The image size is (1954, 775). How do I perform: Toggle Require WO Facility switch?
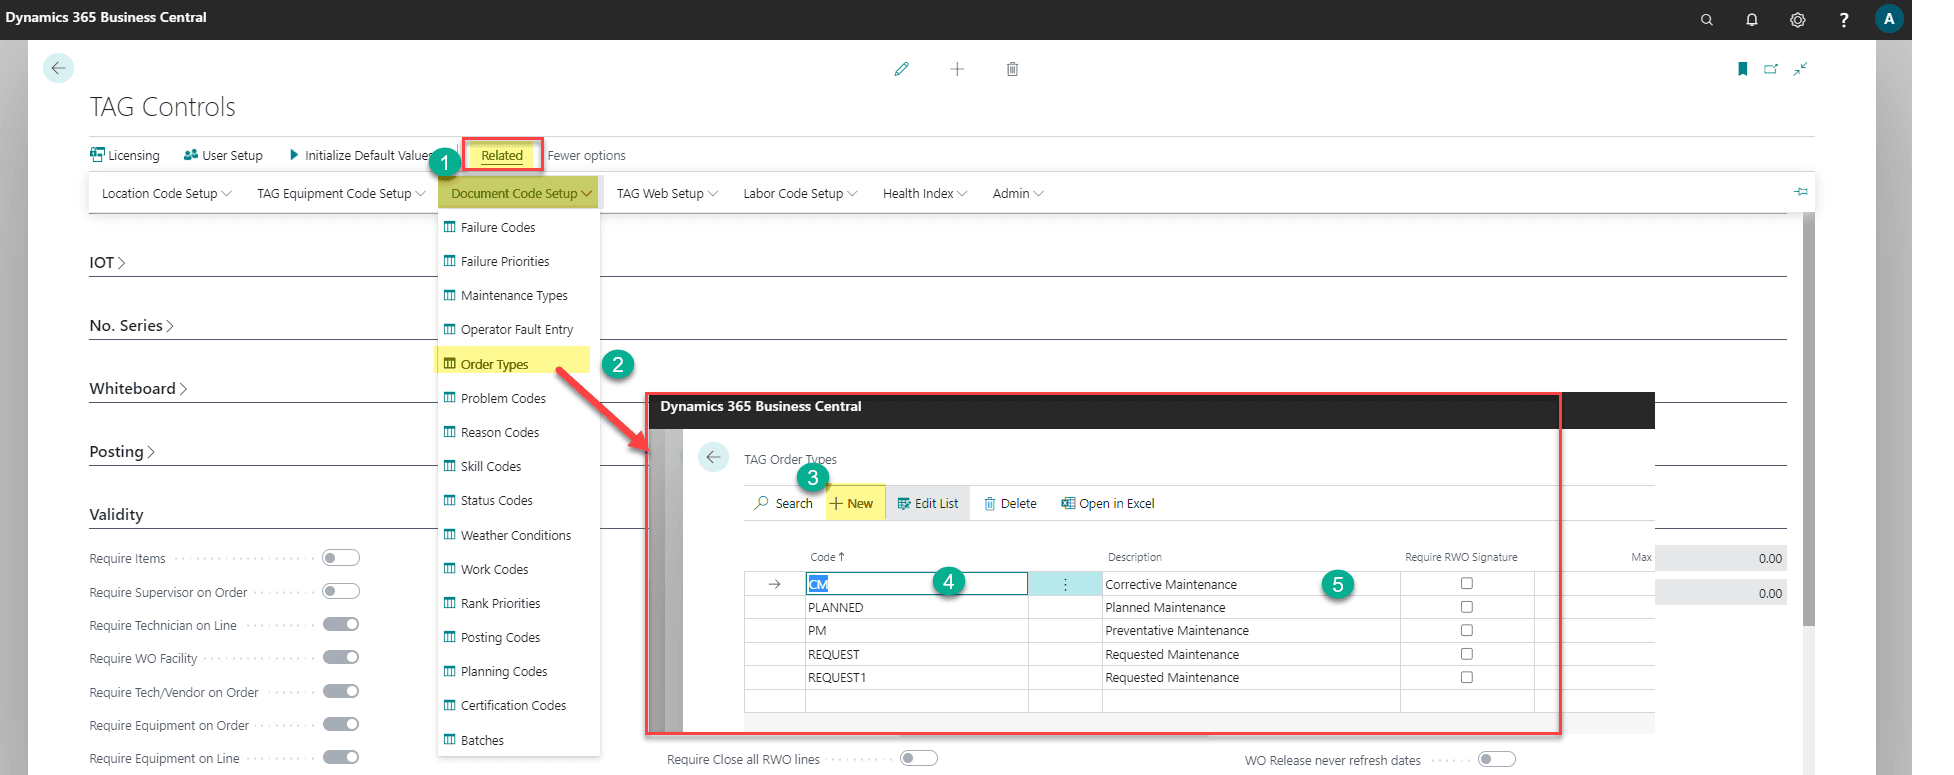pos(341,657)
